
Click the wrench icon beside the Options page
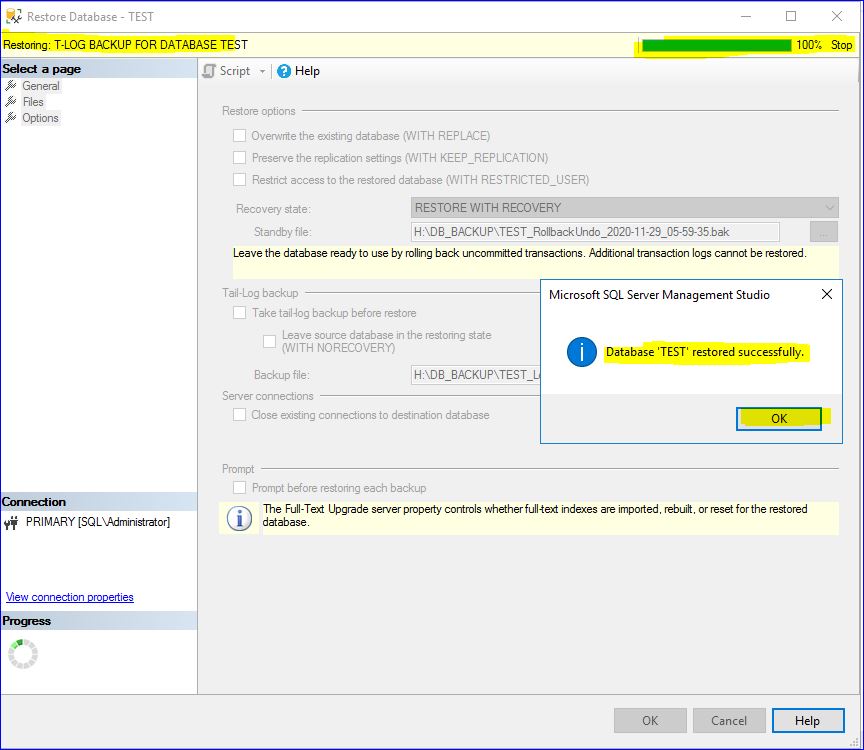[11, 118]
